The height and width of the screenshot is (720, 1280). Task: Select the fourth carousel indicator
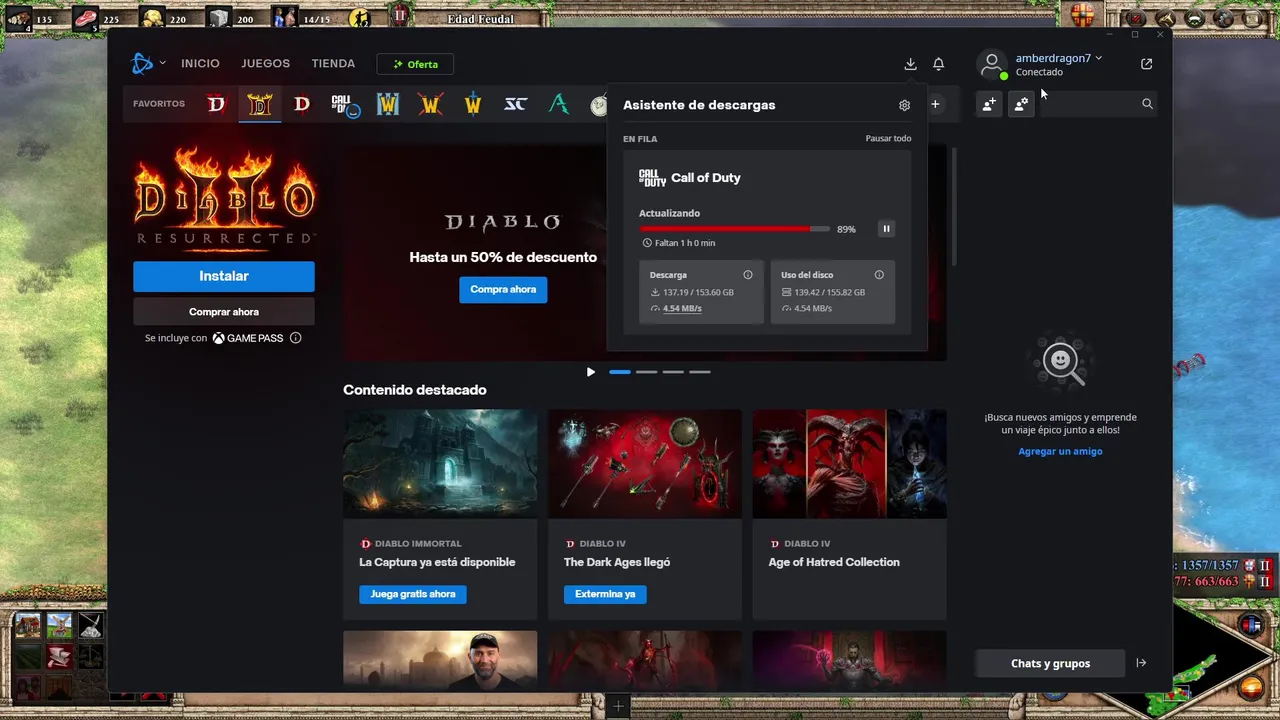[700, 372]
